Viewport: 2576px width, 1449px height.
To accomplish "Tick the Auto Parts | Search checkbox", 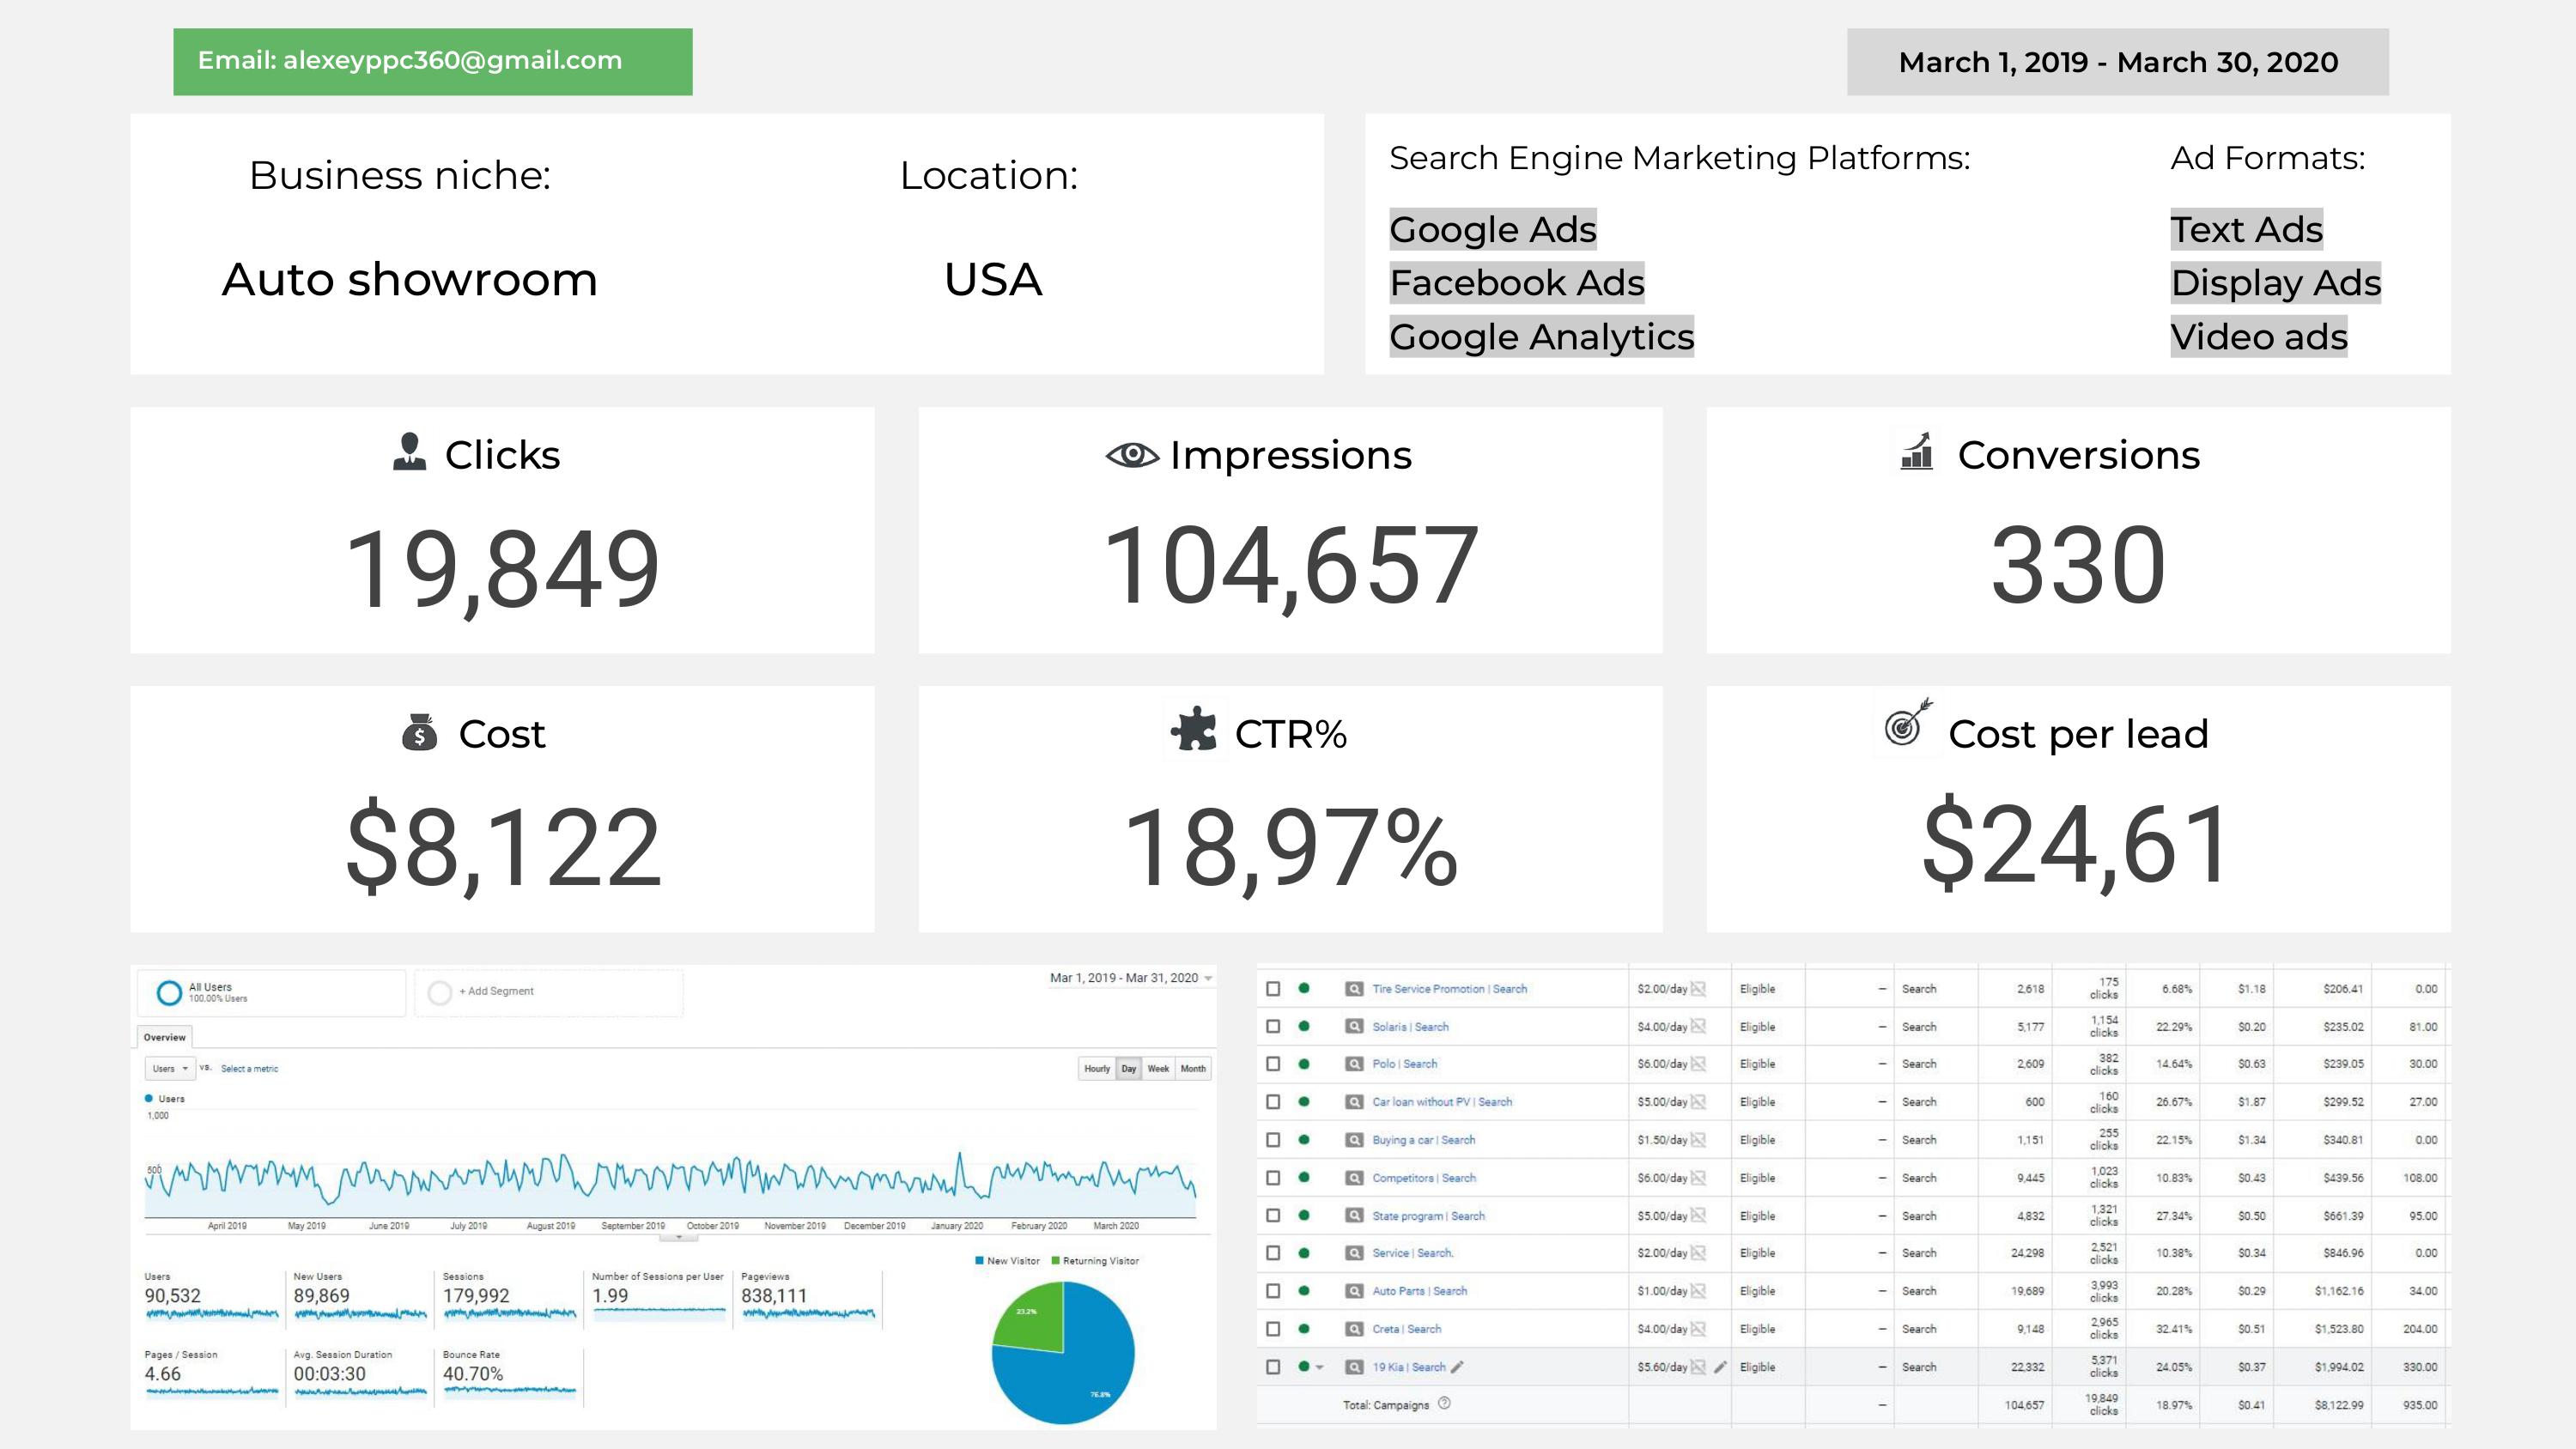I will point(1273,1291).
